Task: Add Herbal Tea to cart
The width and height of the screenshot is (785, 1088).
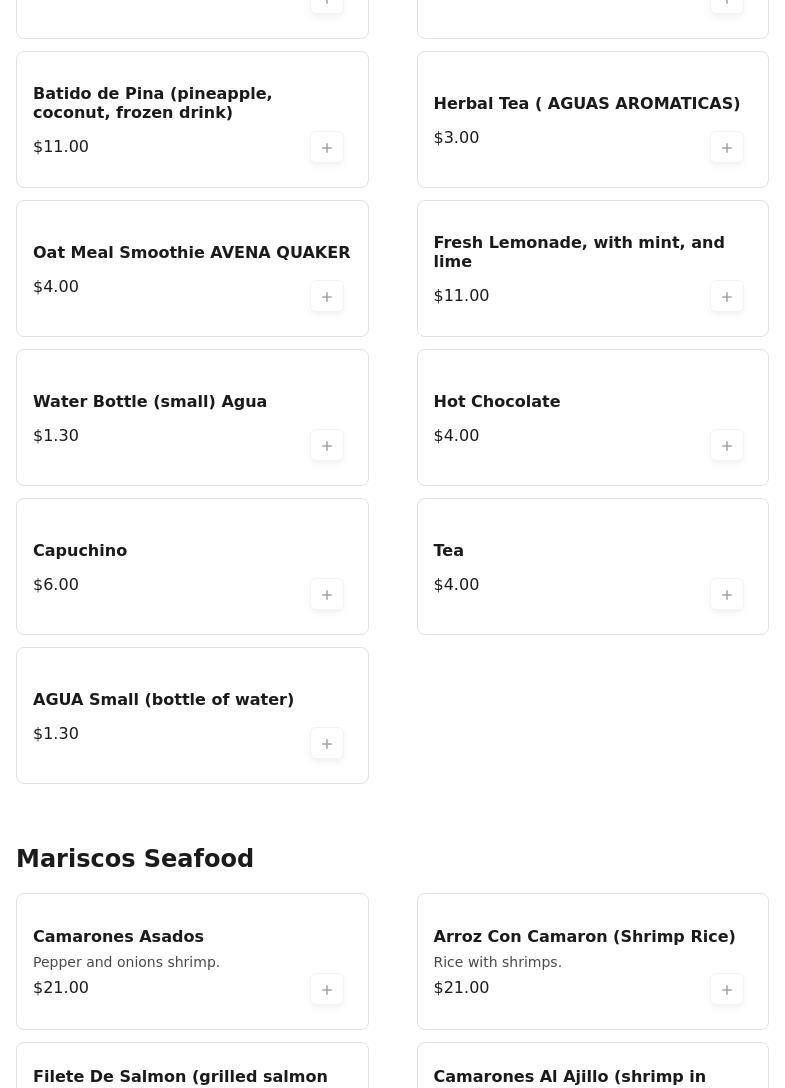Action: point(727,147)
